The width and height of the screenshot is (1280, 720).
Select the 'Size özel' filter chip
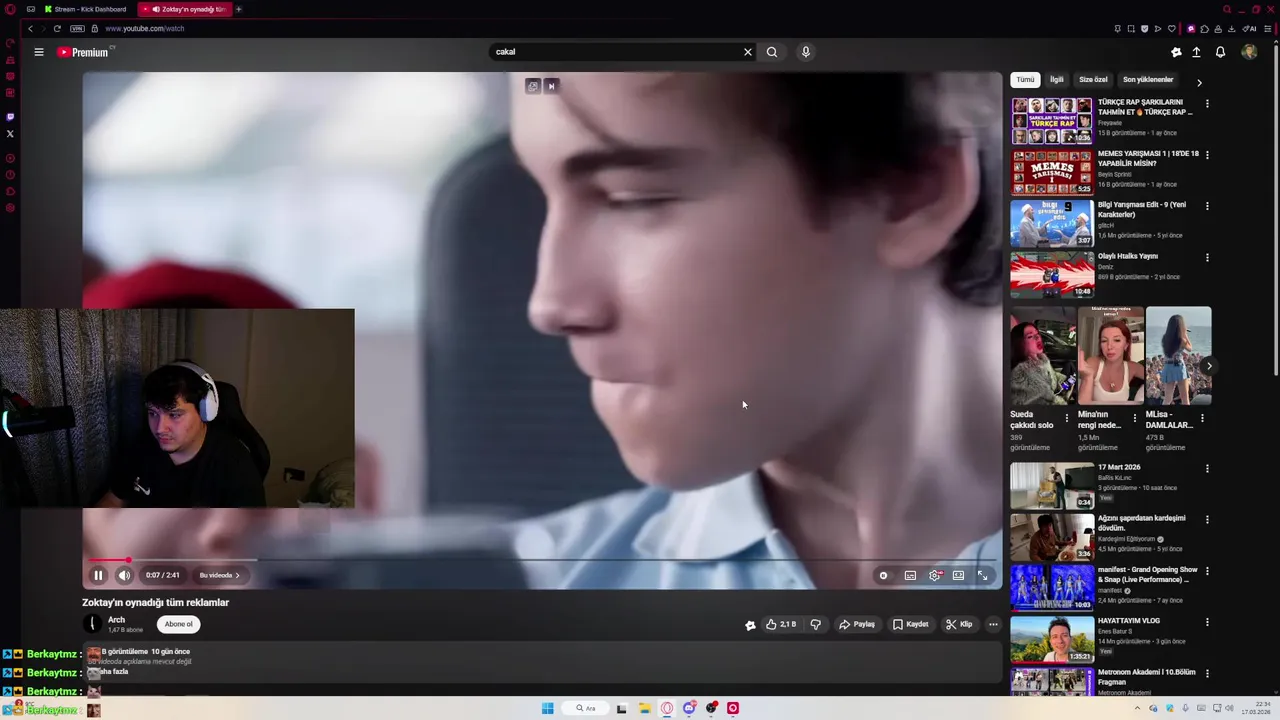coord(1093,80)
